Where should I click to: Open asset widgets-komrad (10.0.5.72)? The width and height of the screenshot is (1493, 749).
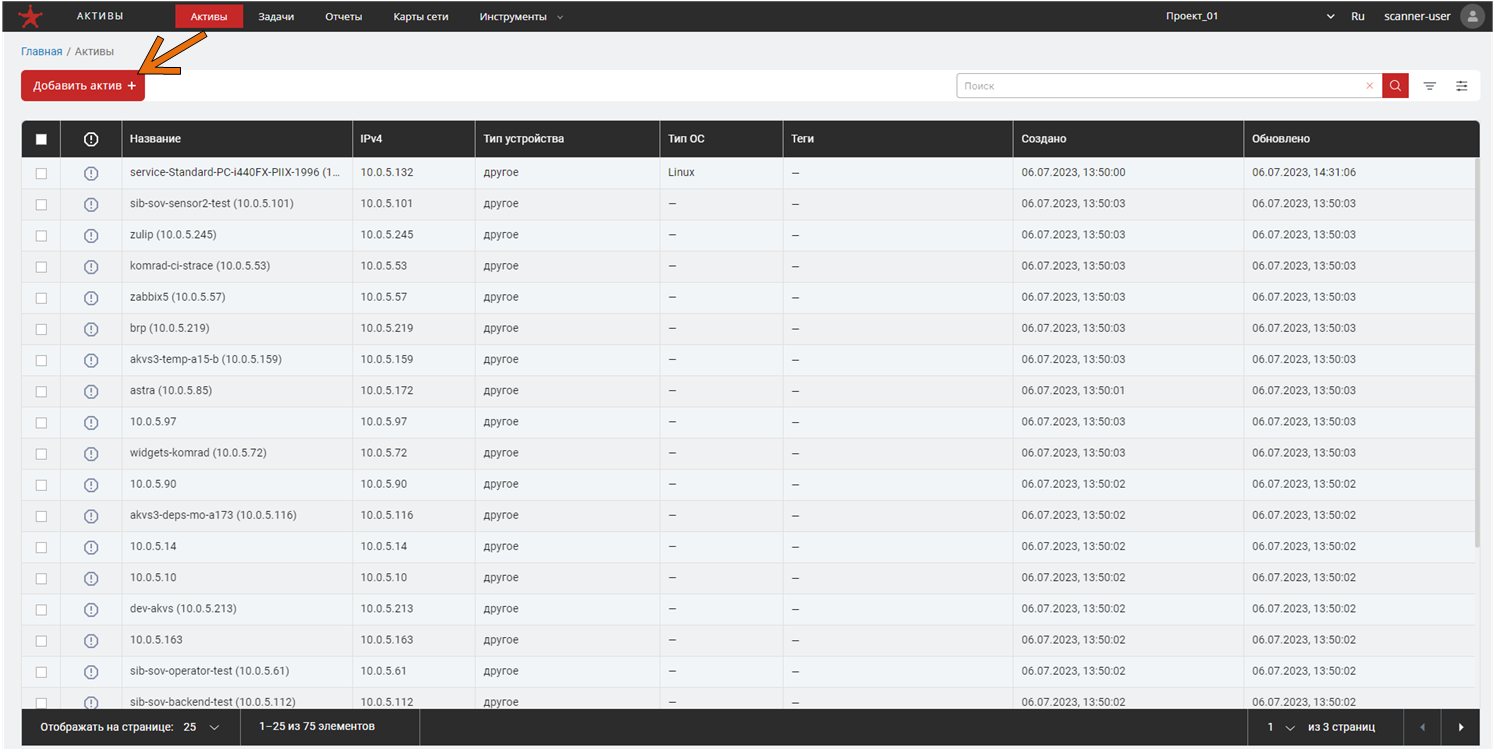click(198, 453)
